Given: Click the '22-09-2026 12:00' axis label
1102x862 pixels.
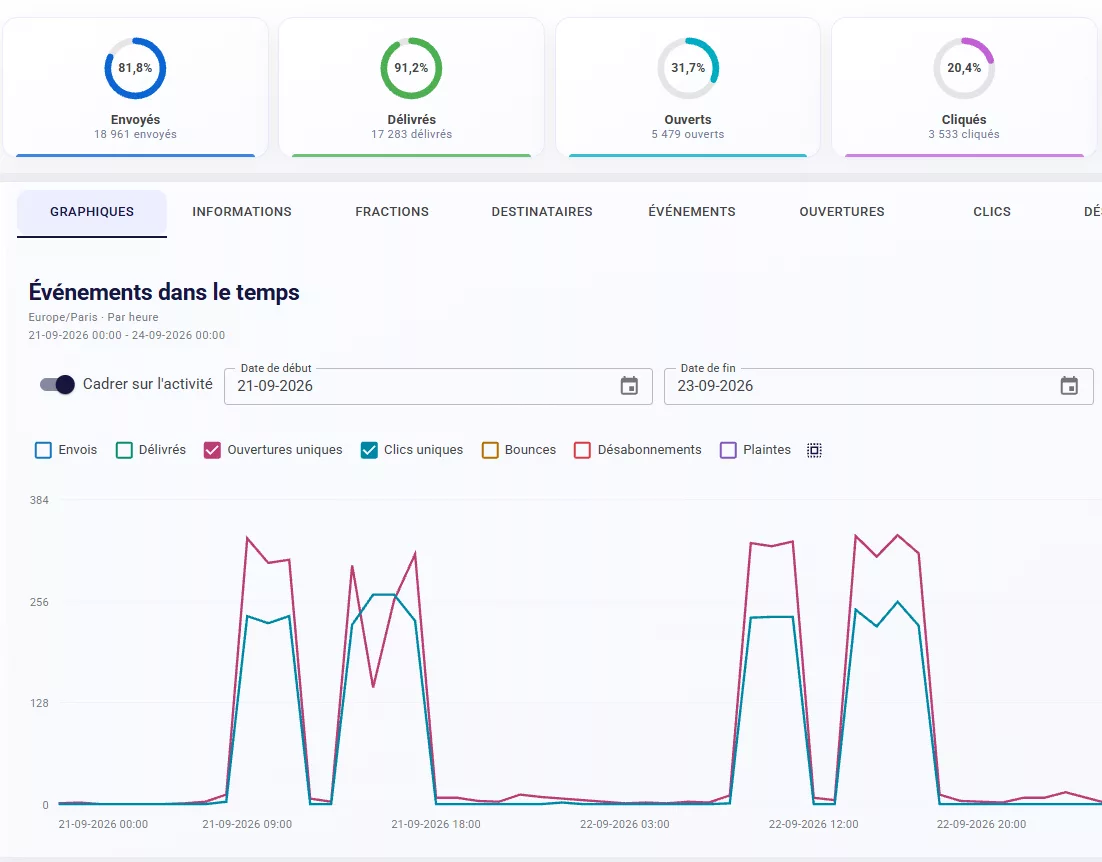Looking at the screenshot, I should tap(813, 824).
